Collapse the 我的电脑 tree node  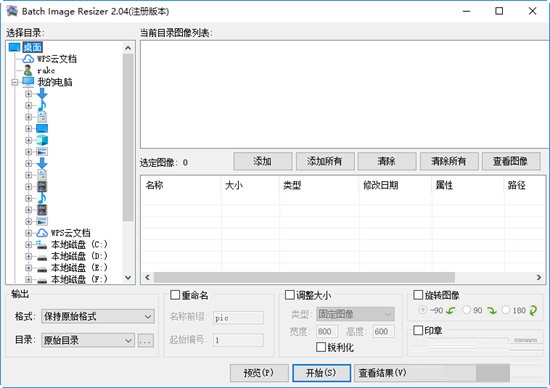tap(15, 82)
